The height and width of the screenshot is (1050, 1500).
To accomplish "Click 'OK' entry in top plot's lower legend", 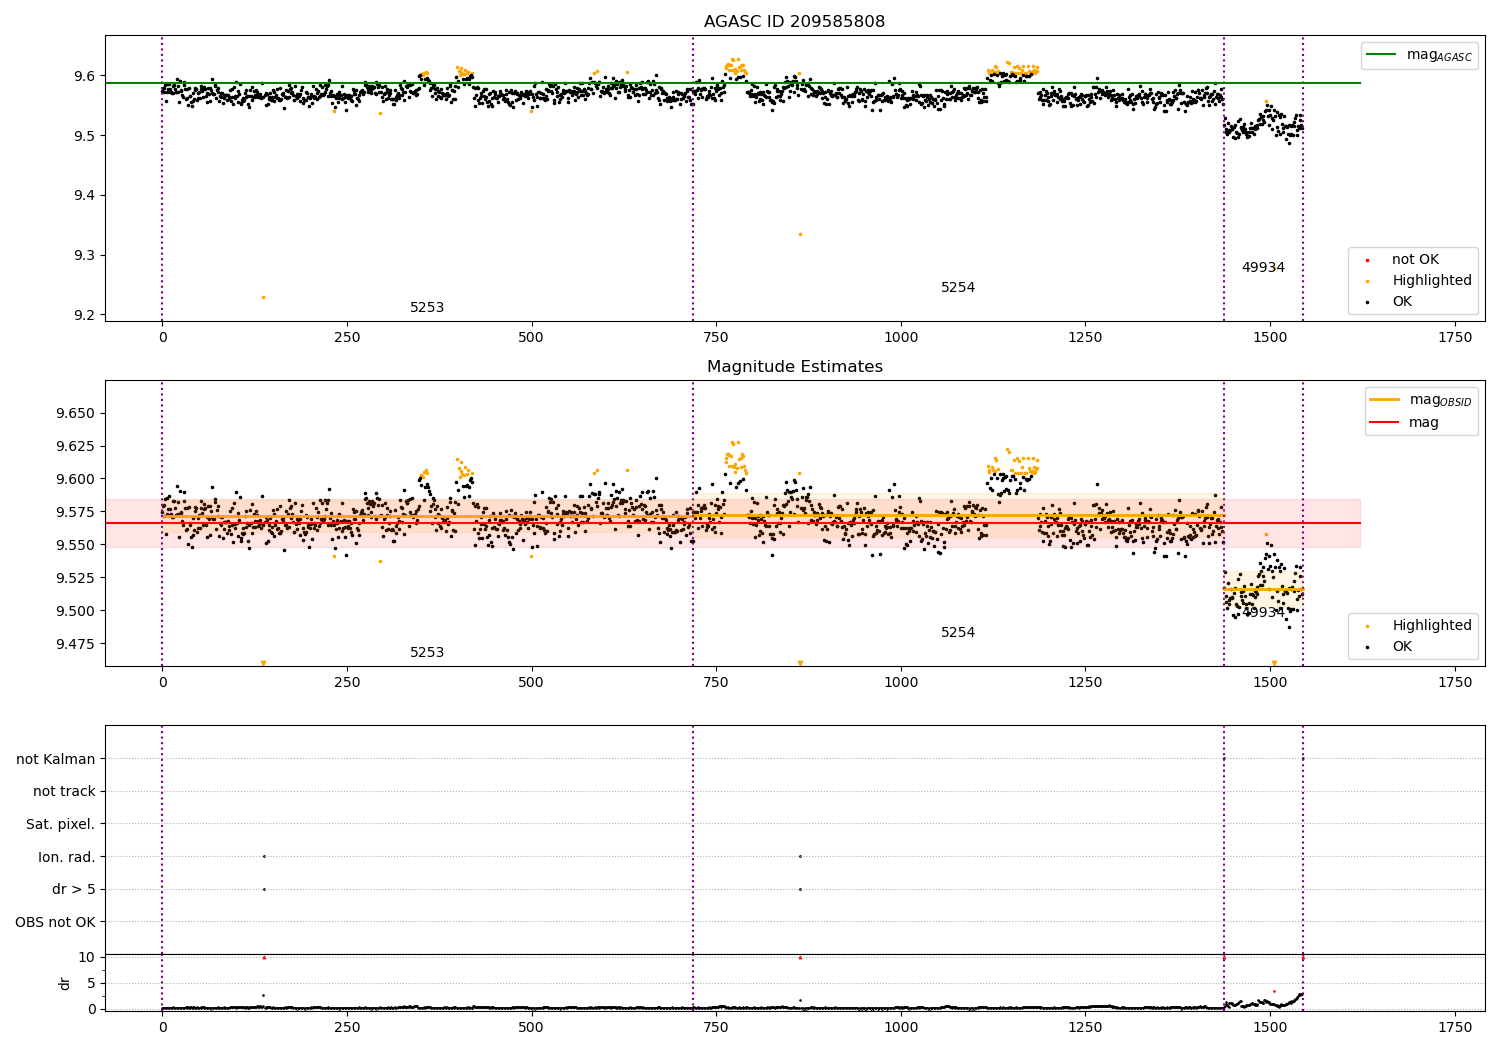I will click(1402, 302).
